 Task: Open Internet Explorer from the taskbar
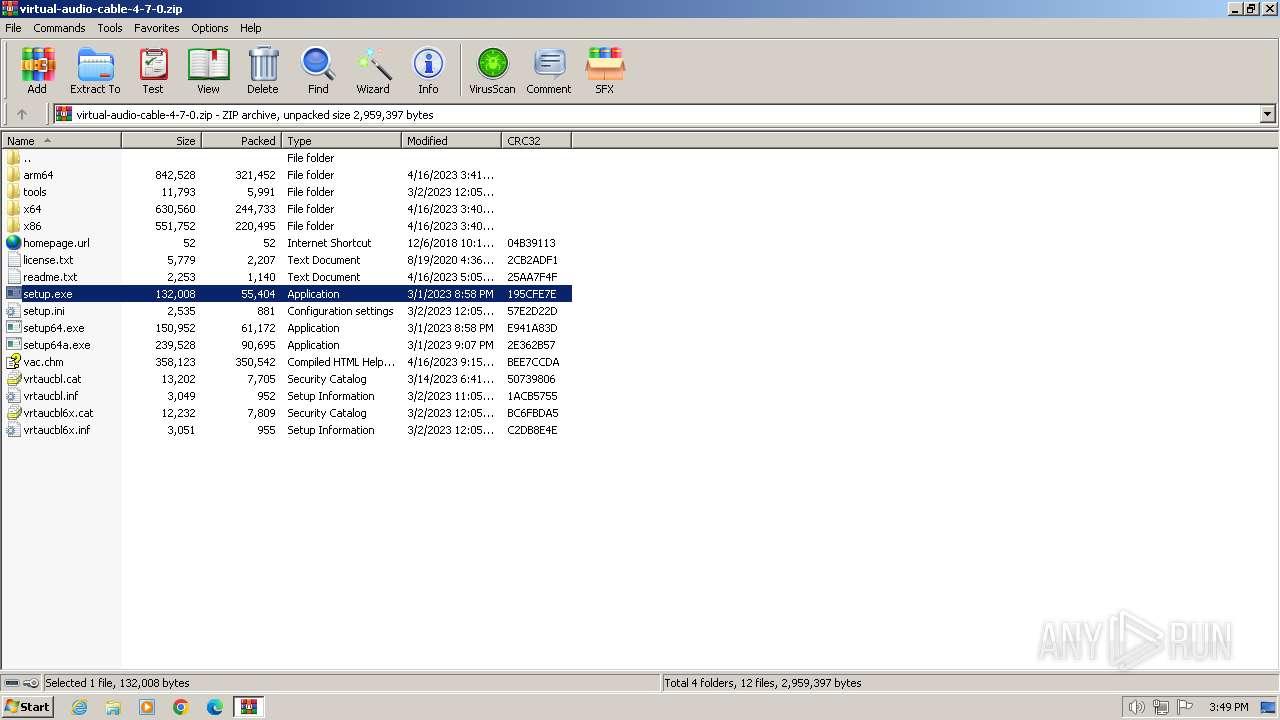[79, 707]
